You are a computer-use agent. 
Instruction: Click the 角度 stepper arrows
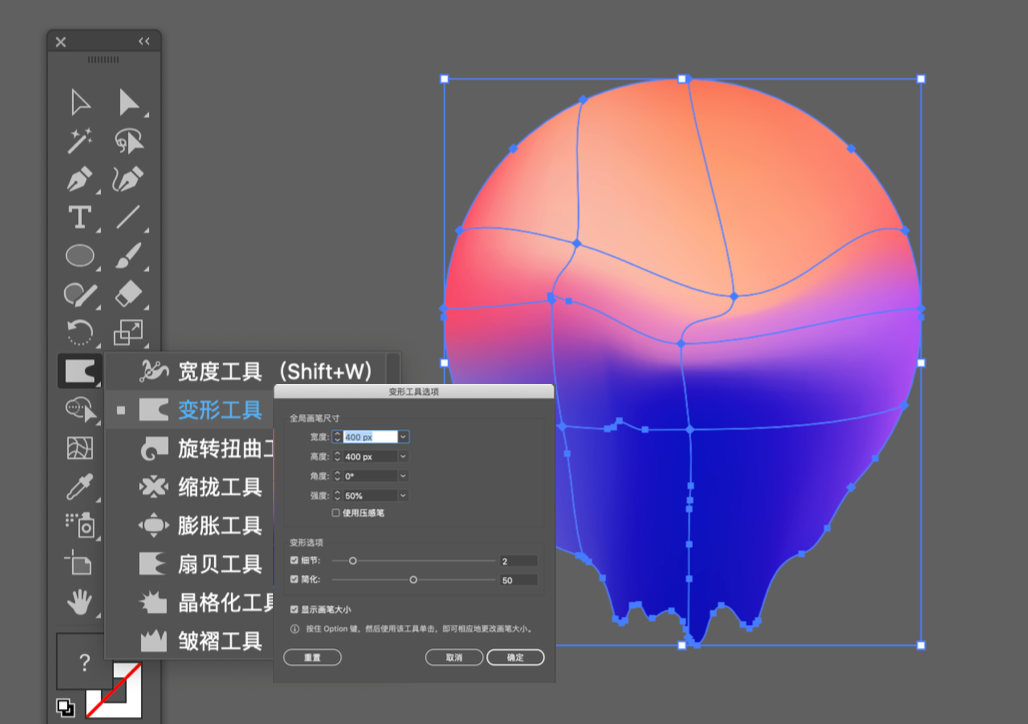pos(337,476)
